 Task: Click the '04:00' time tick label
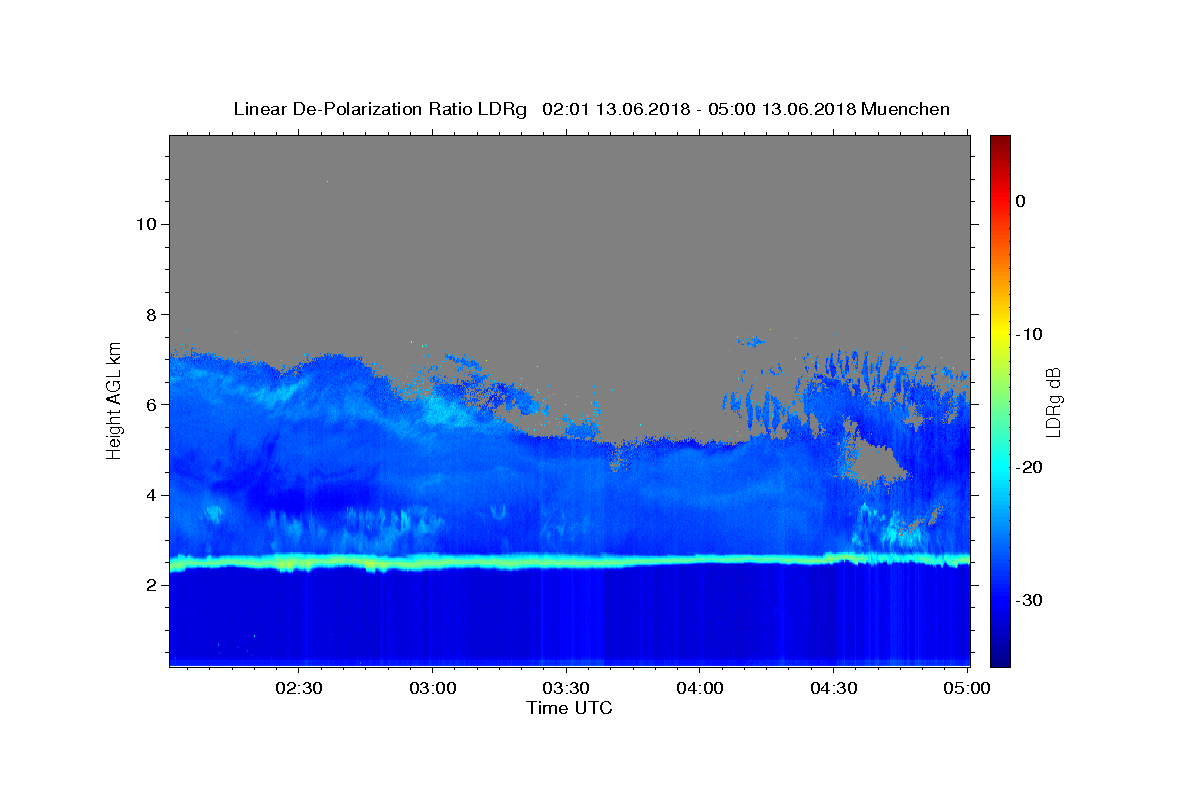(700, 688)
